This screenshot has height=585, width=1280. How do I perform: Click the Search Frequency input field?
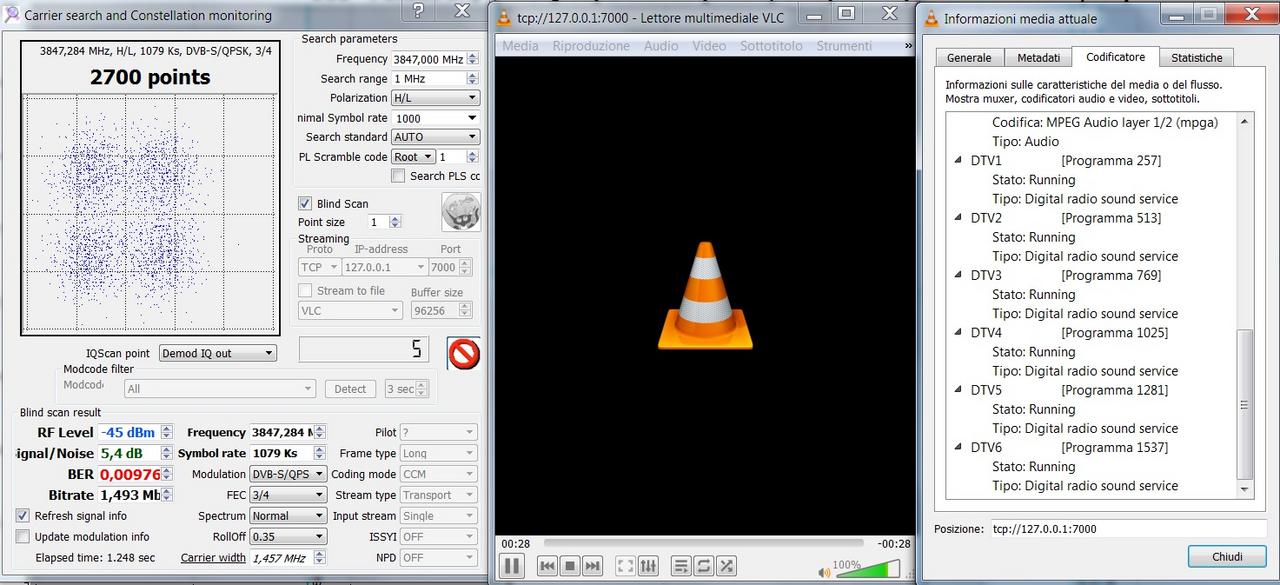point(428,59)
